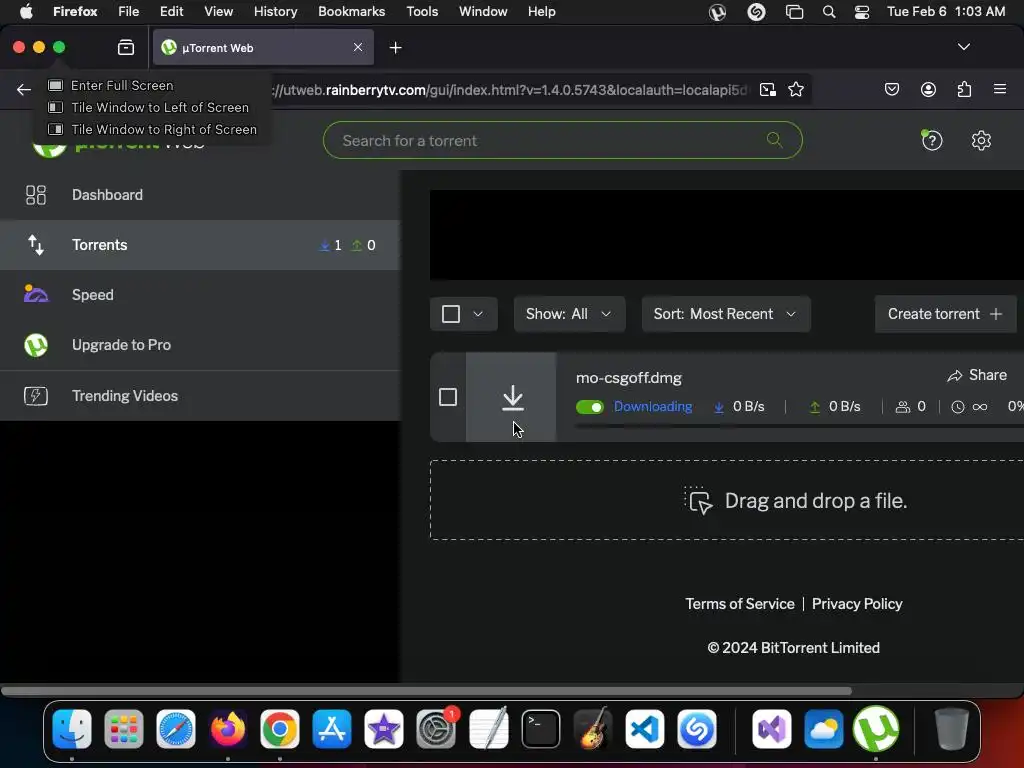Click the clock ETA icon

coord(957,407)
